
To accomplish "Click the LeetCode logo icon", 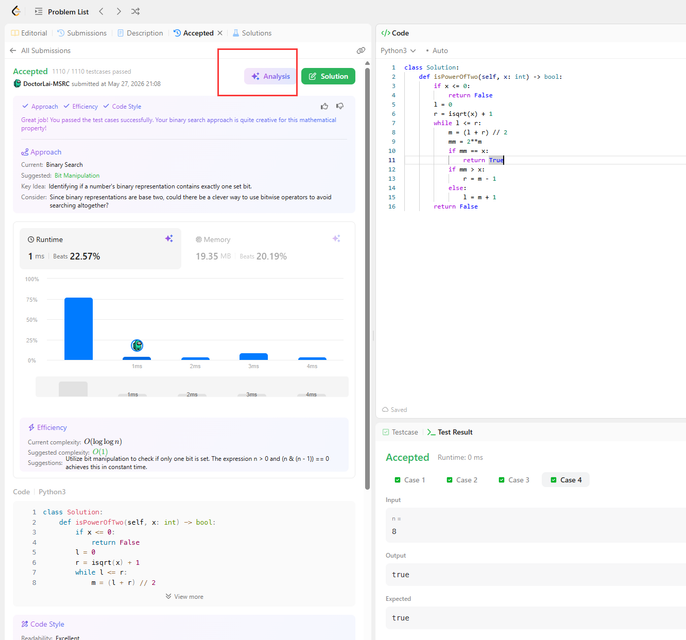I will point(16,11).
